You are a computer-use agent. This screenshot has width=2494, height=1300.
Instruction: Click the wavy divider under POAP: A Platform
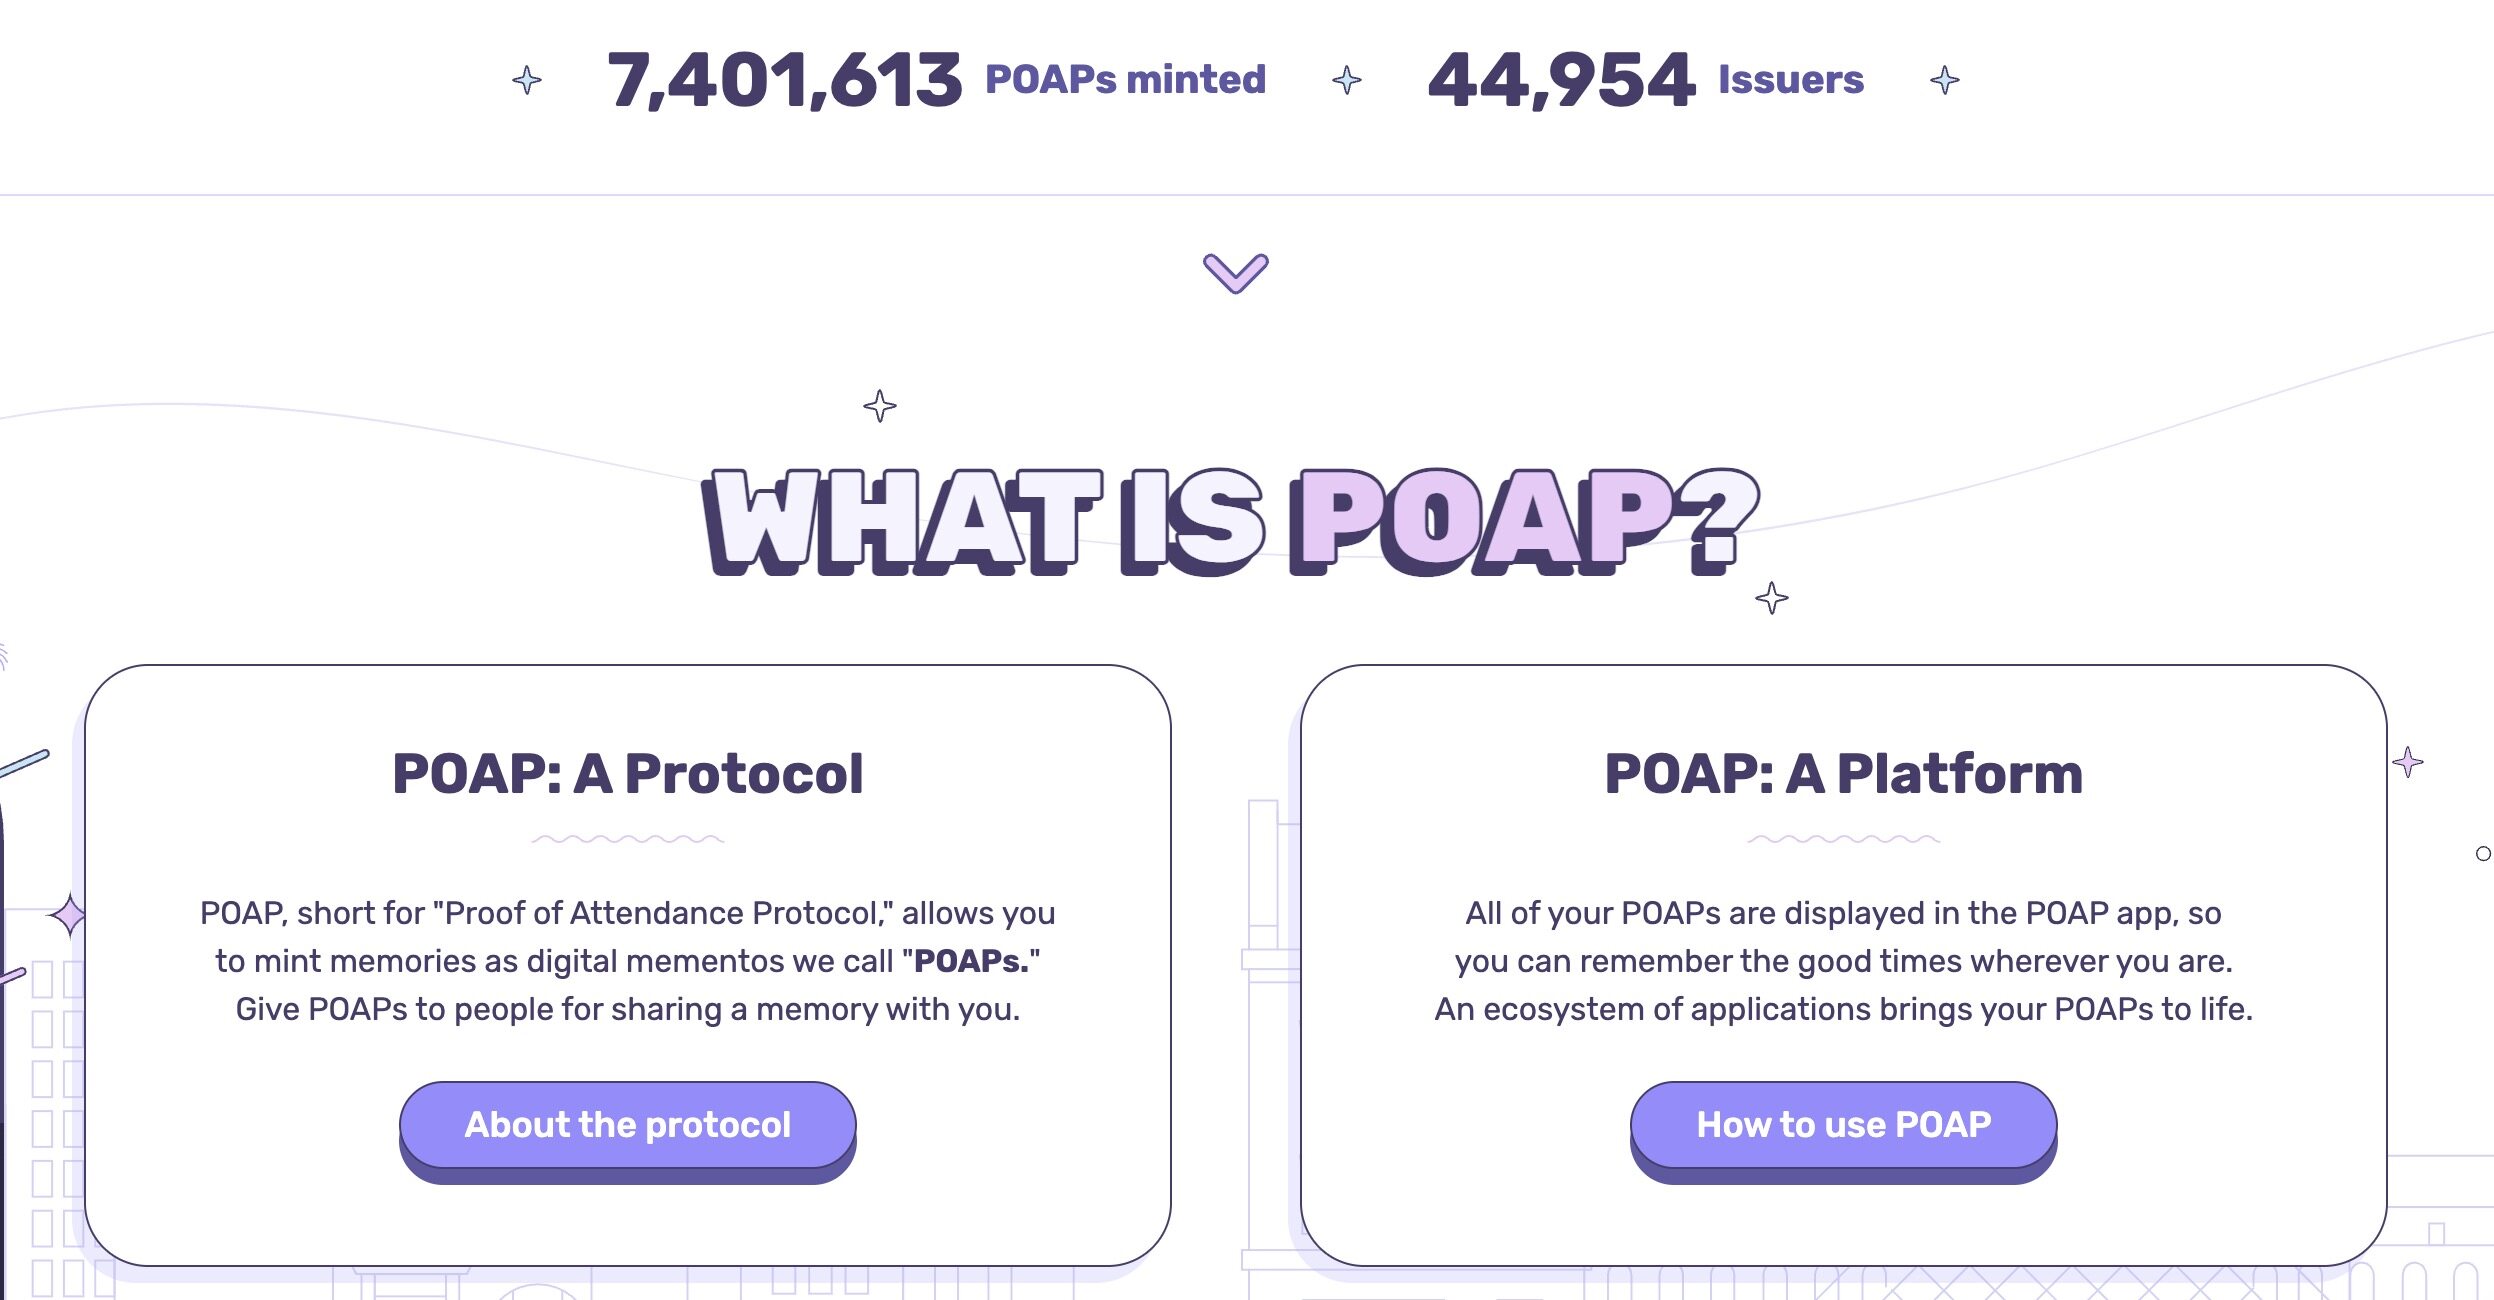1844,839
